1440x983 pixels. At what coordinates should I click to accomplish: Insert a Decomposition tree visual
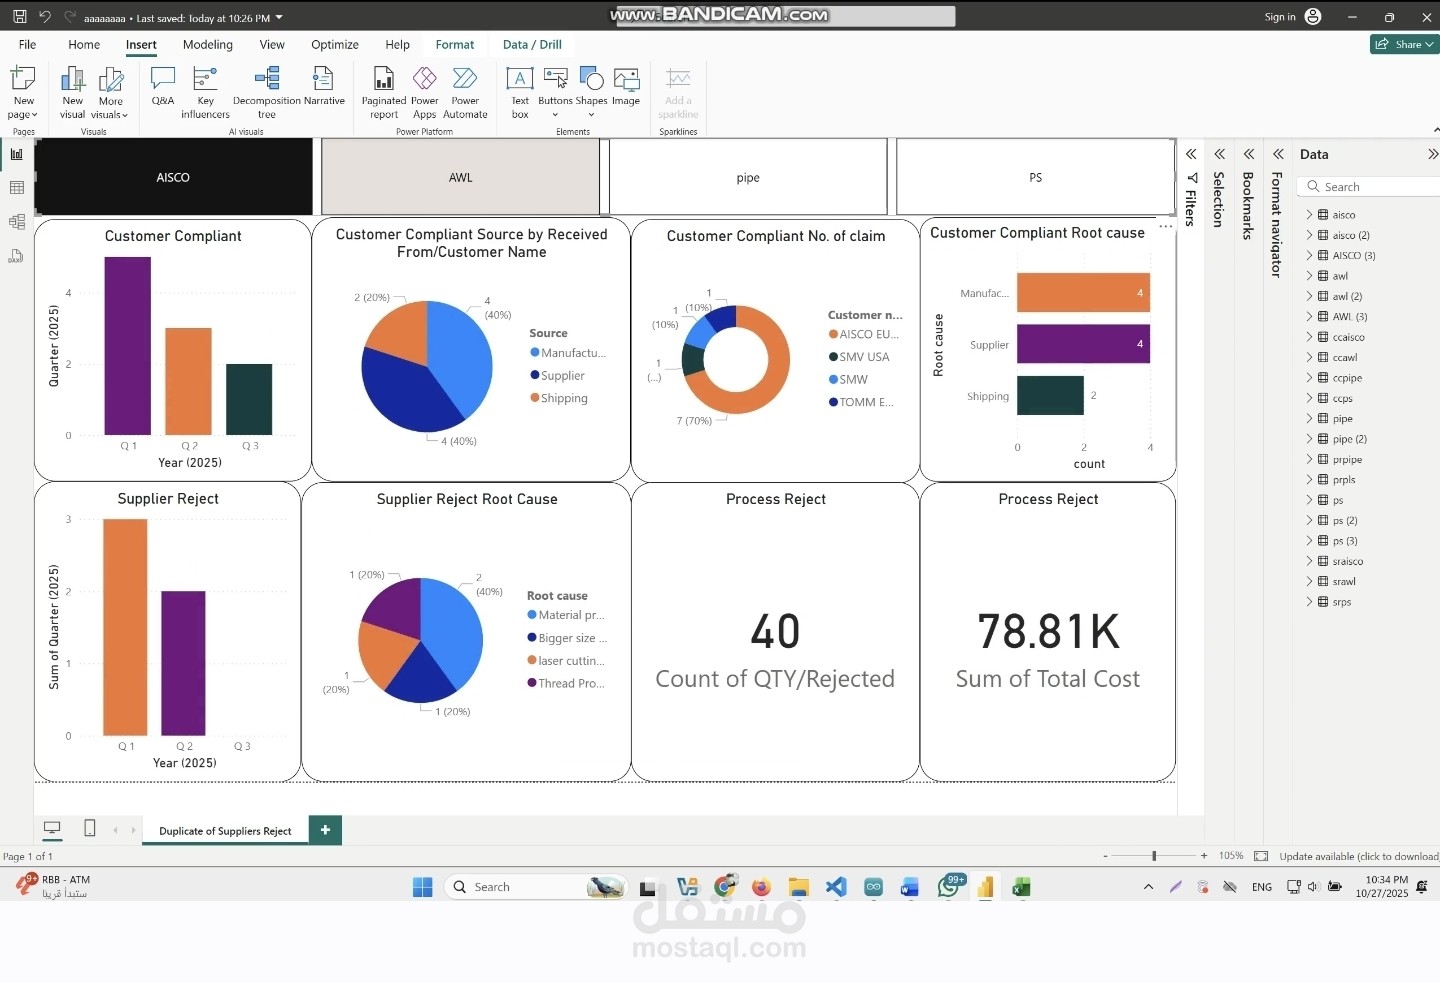pyautogui.click(x=266, y=92)
